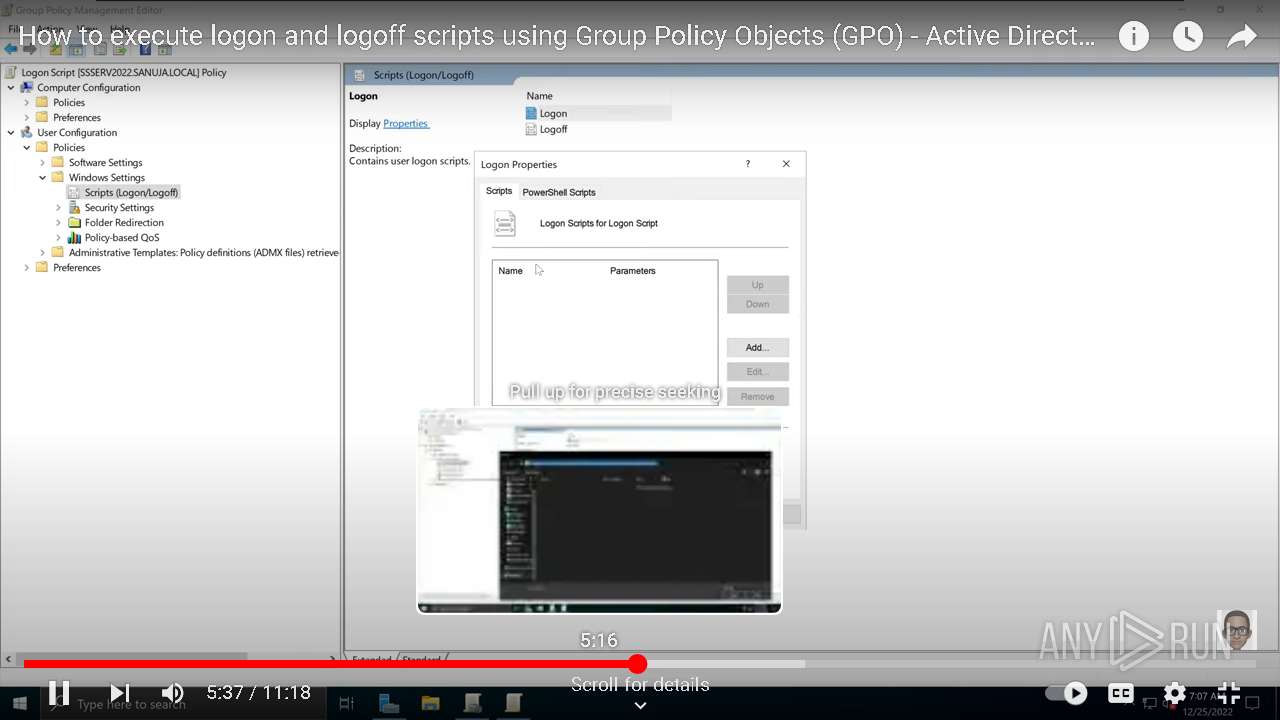Click the Scroll for details chevron
Viewport: 1280px width, 720px height.
pos(640,705)
